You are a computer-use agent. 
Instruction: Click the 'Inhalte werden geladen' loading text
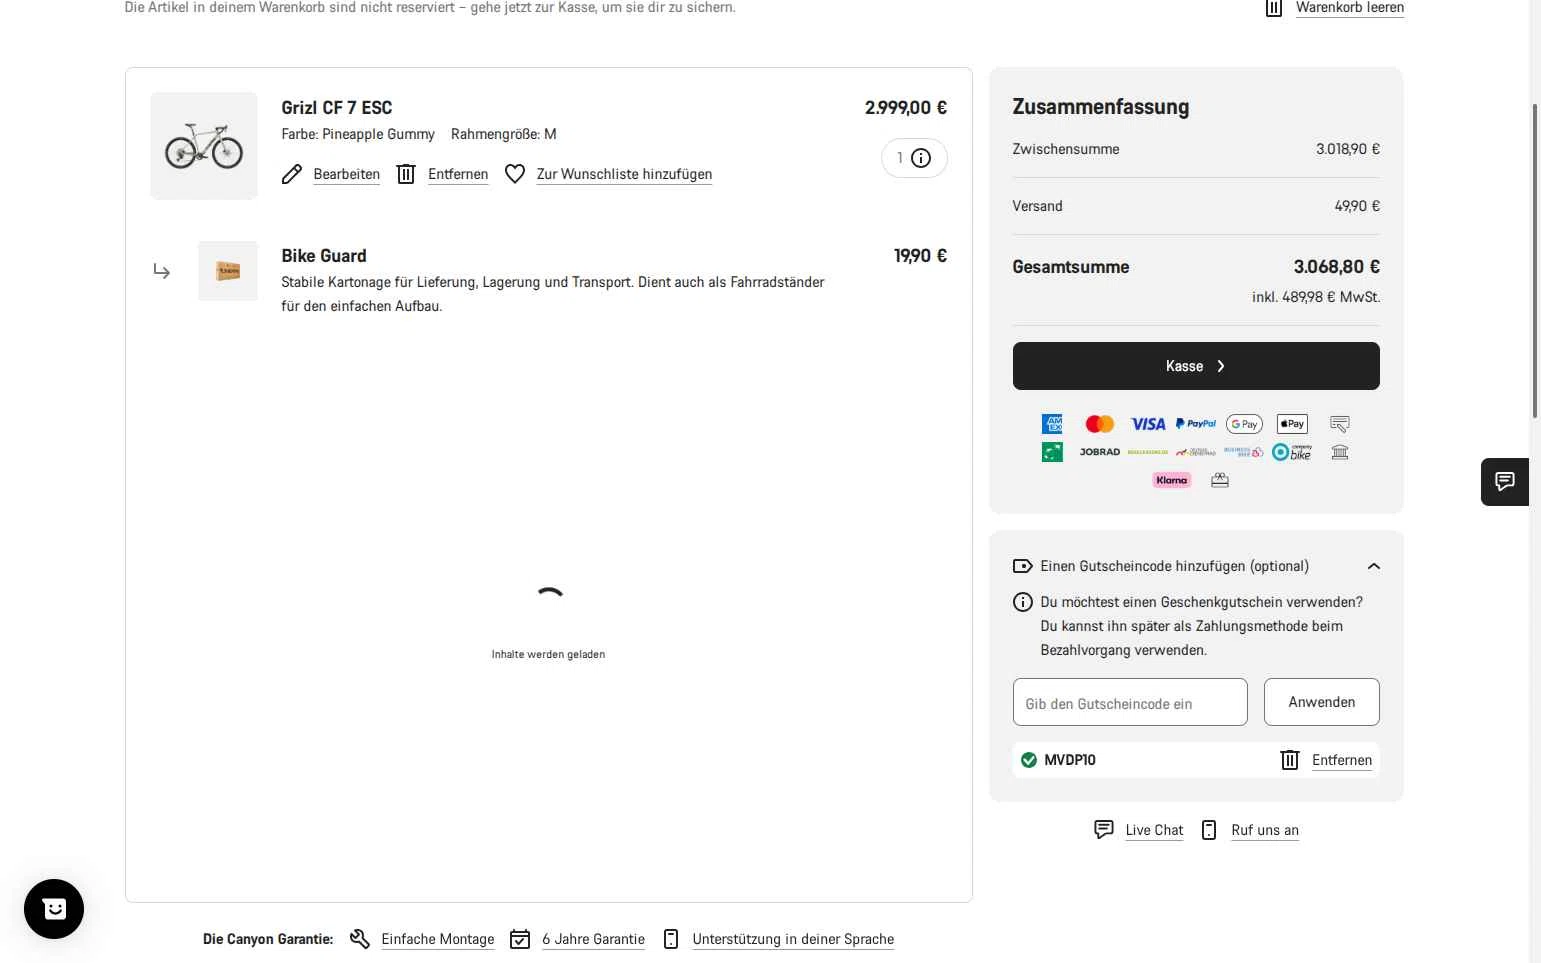[x=548, y=654]
